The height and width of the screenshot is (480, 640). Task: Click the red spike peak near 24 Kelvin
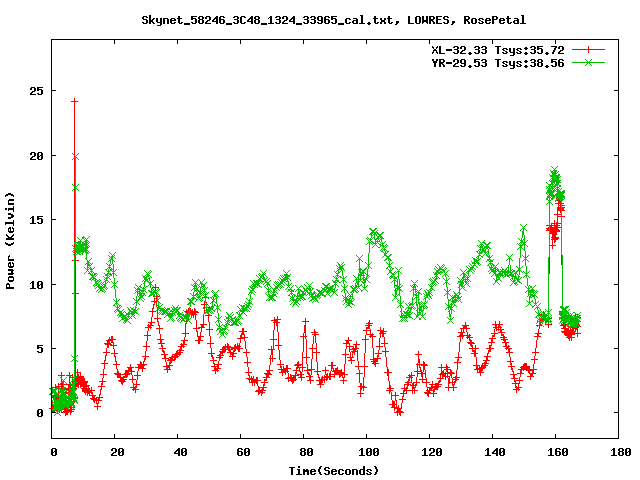pyautogui.click(x=74, y=101)
